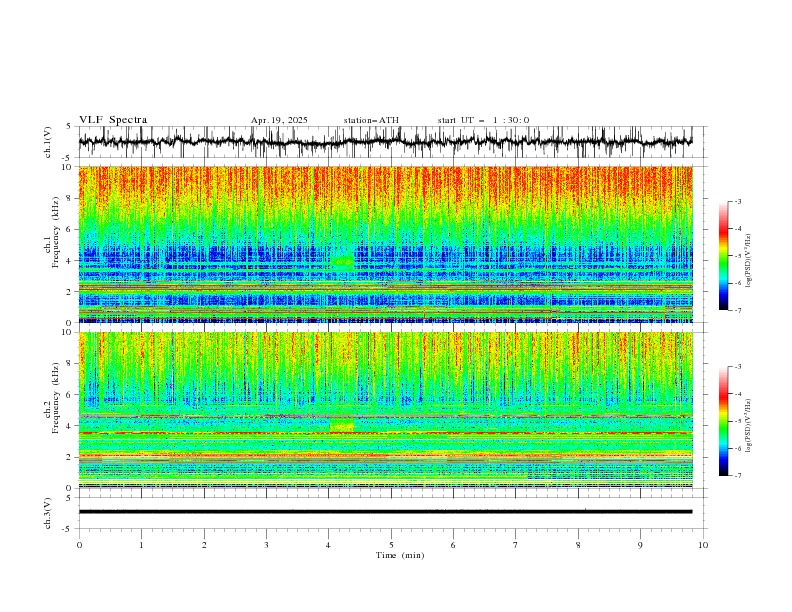Click the "ch.3(V)" axis label
The image size is (792, 612).
(48, 513)
